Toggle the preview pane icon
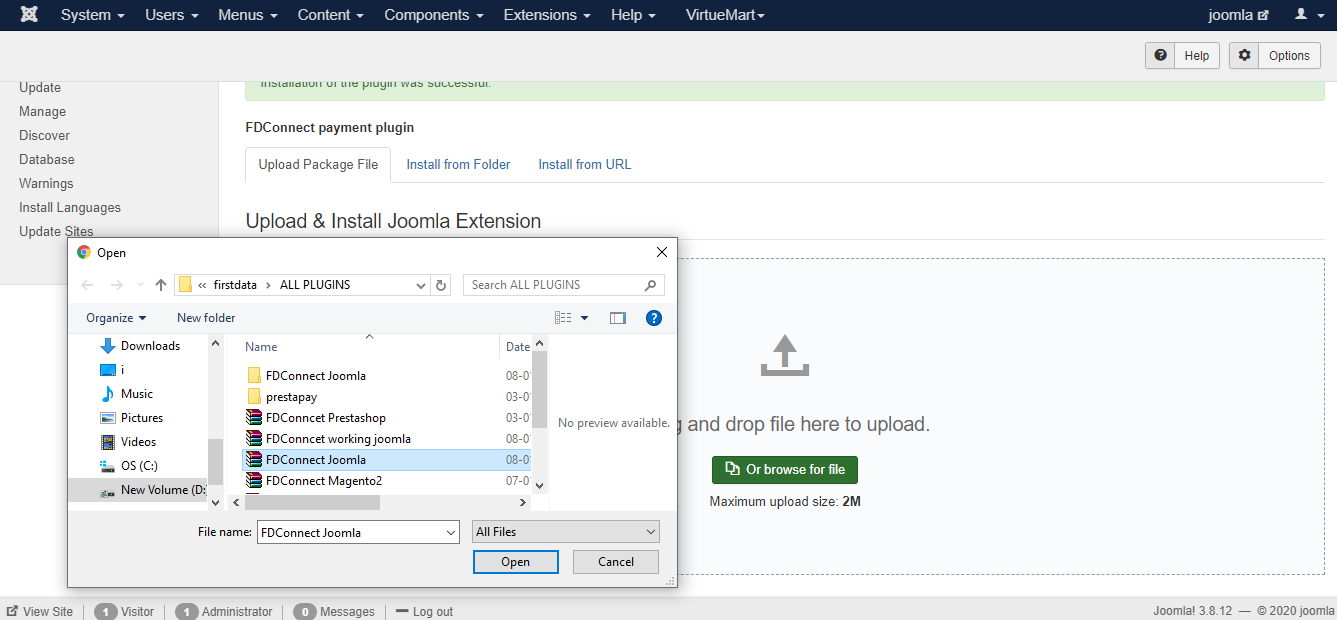The width and height of the screenshot is (1337, 620). [618, 318]
